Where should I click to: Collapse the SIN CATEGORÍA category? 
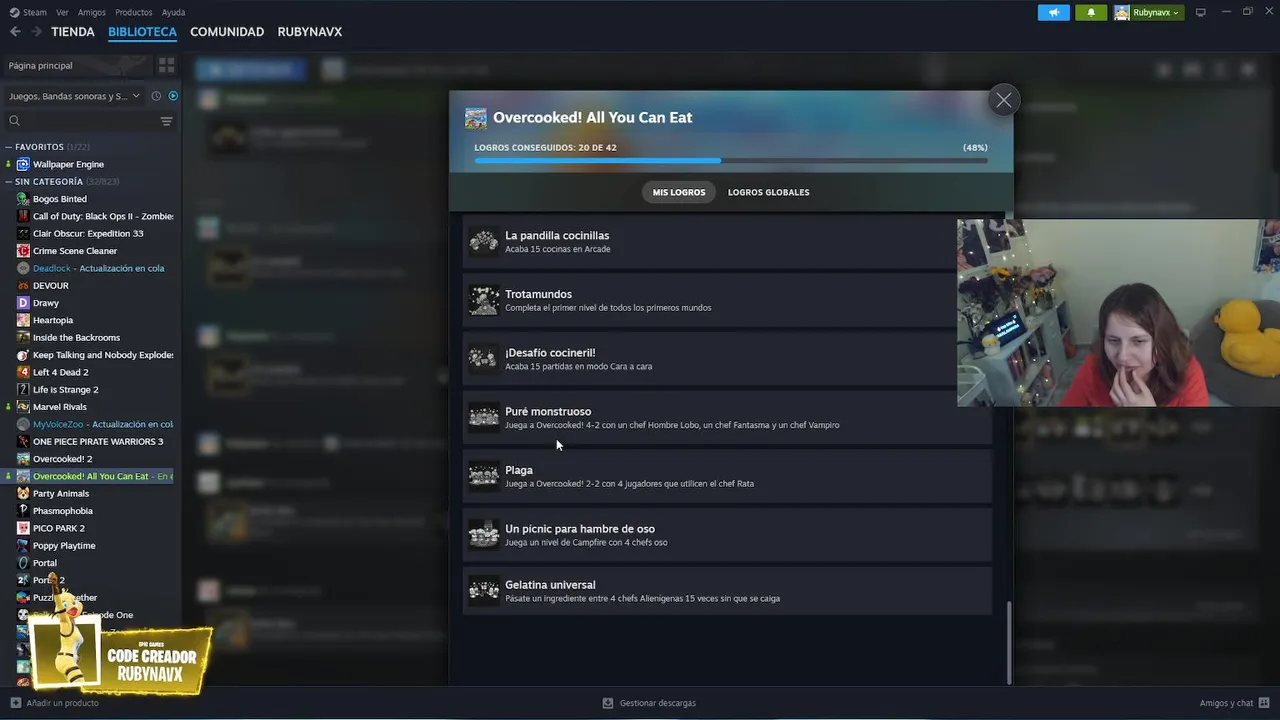8,182
